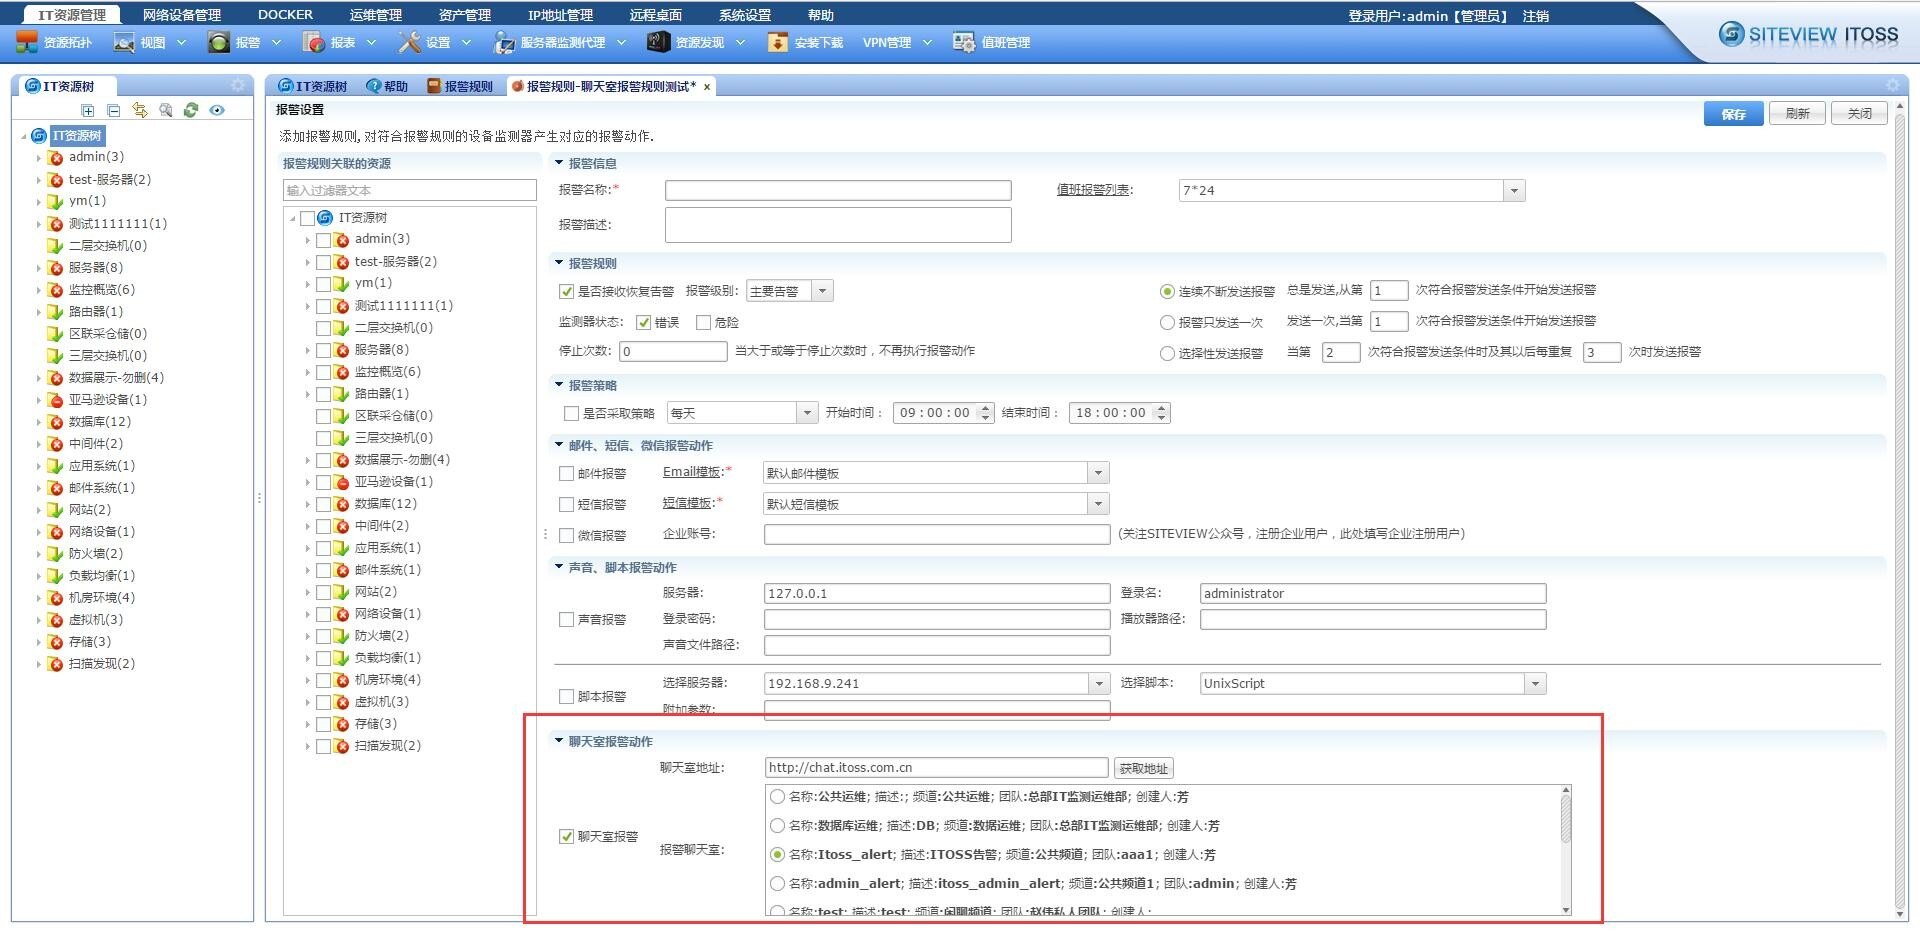1920x932 pixels.
Task: Open the 网络设备管理 menu
Action: [x=182, y=15]
